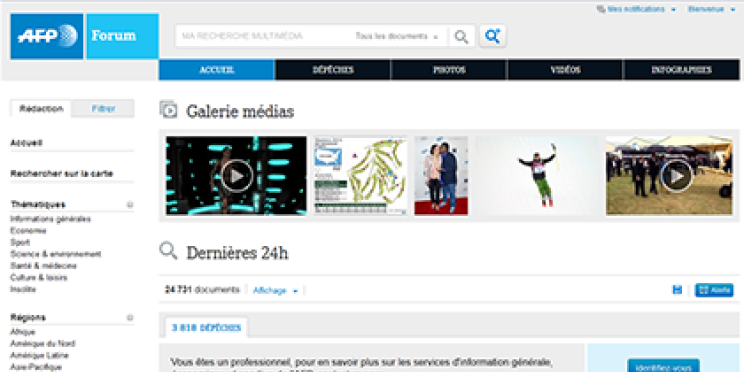Select the Asie-Pacifique region
744x372 pixels.
click(x=36, y=367)
